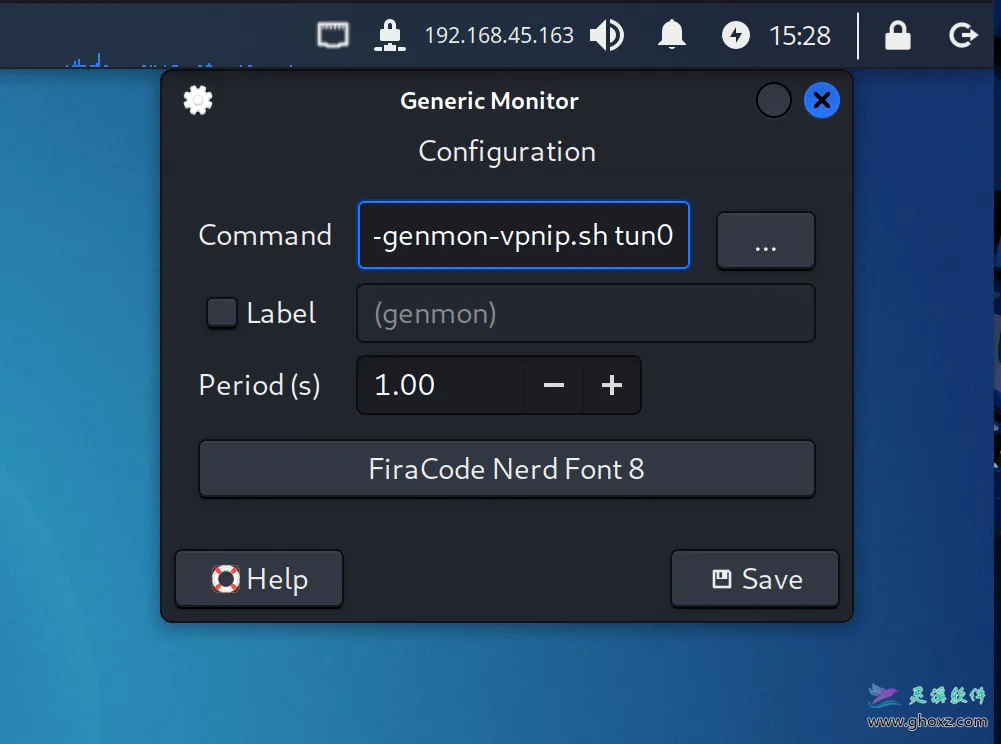Click the power indicator icon beside the clock

(x=735, y=35)
